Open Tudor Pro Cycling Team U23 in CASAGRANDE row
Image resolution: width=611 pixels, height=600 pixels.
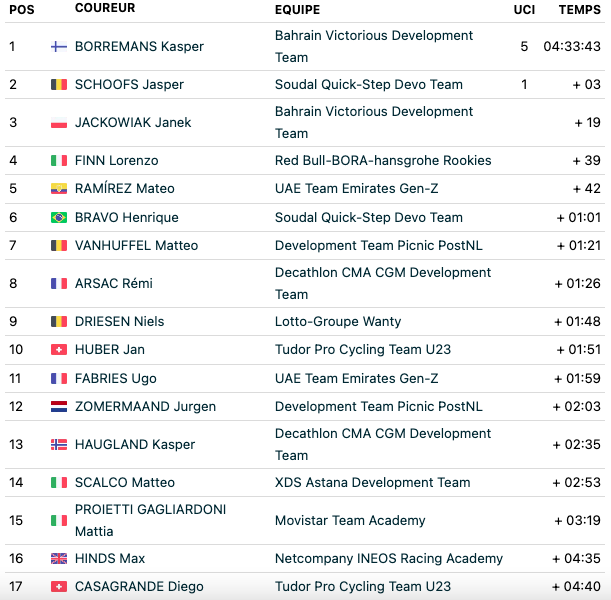click(363, 586)
